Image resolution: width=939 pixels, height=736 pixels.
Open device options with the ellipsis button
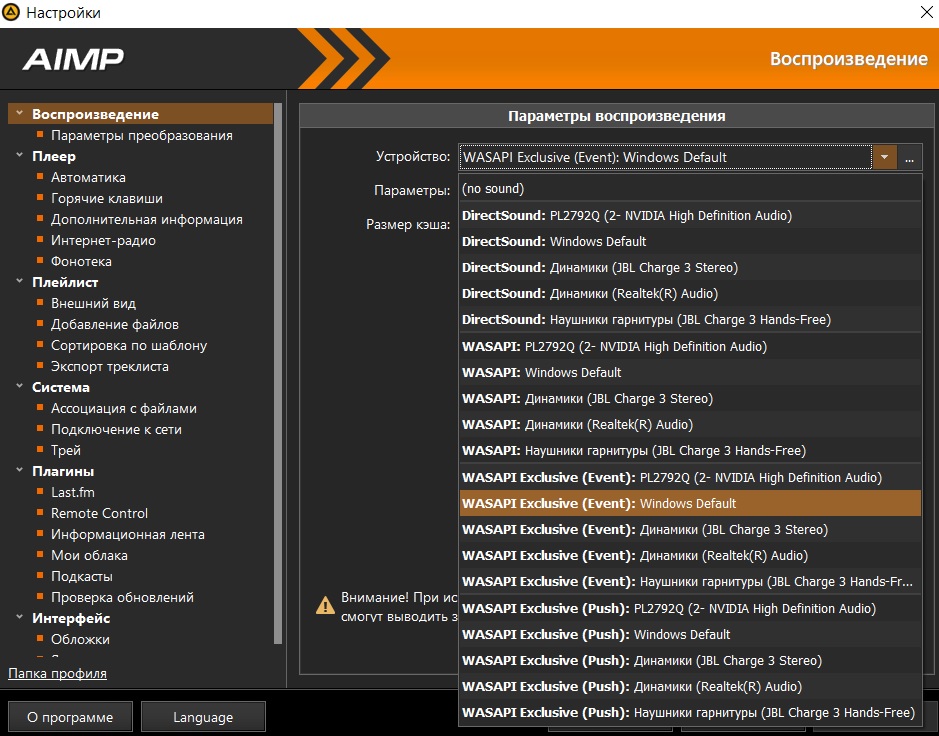[x=910, y=158]
